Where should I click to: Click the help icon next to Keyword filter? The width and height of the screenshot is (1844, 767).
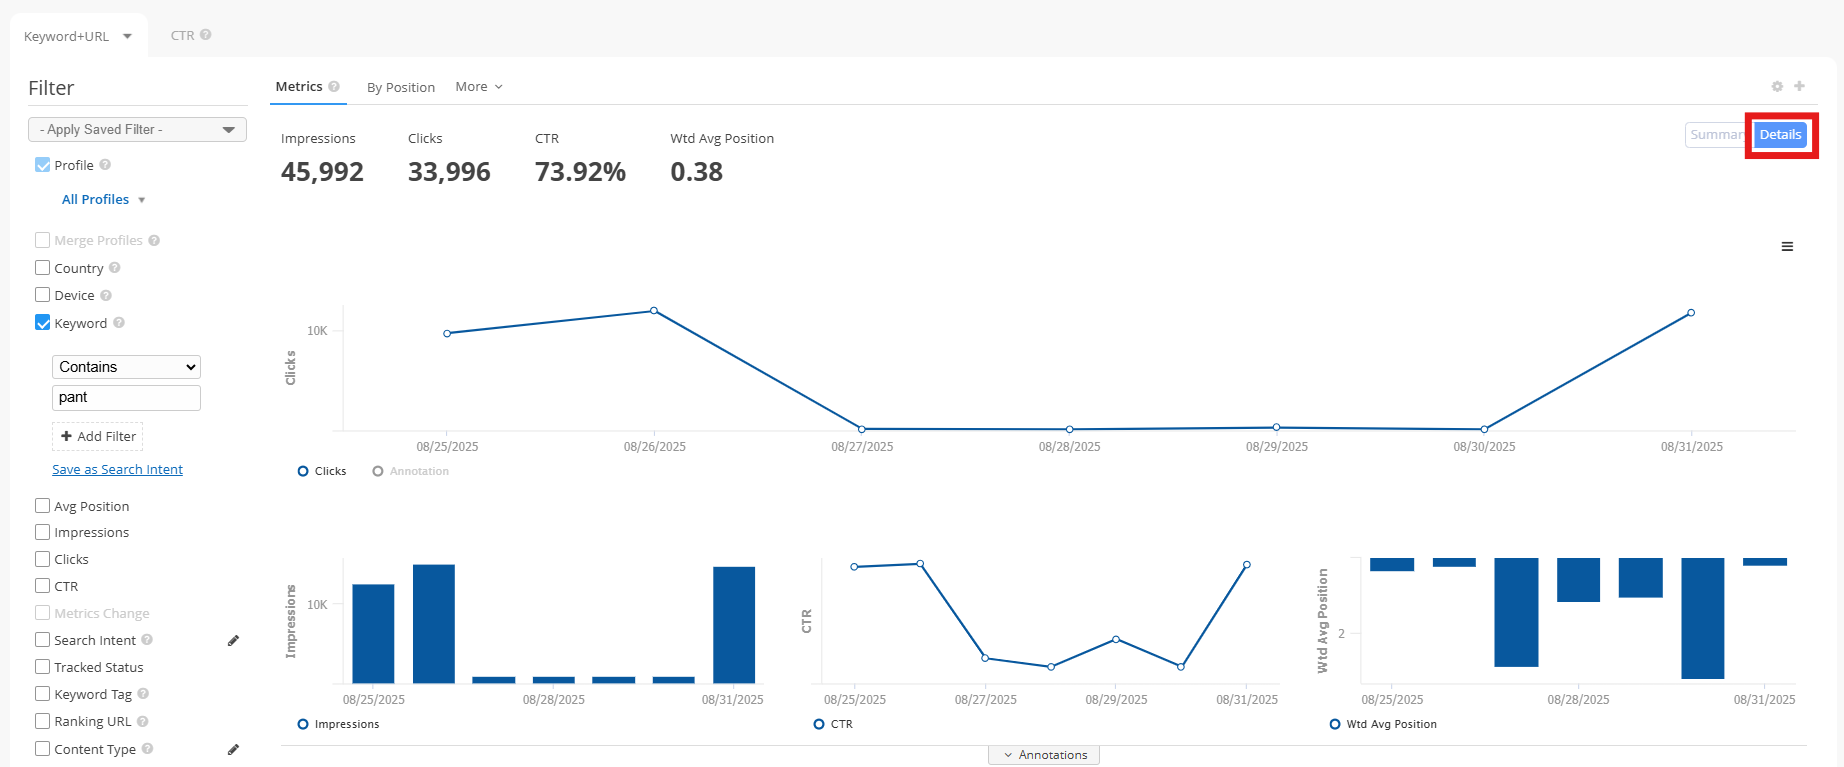(119, 323)
